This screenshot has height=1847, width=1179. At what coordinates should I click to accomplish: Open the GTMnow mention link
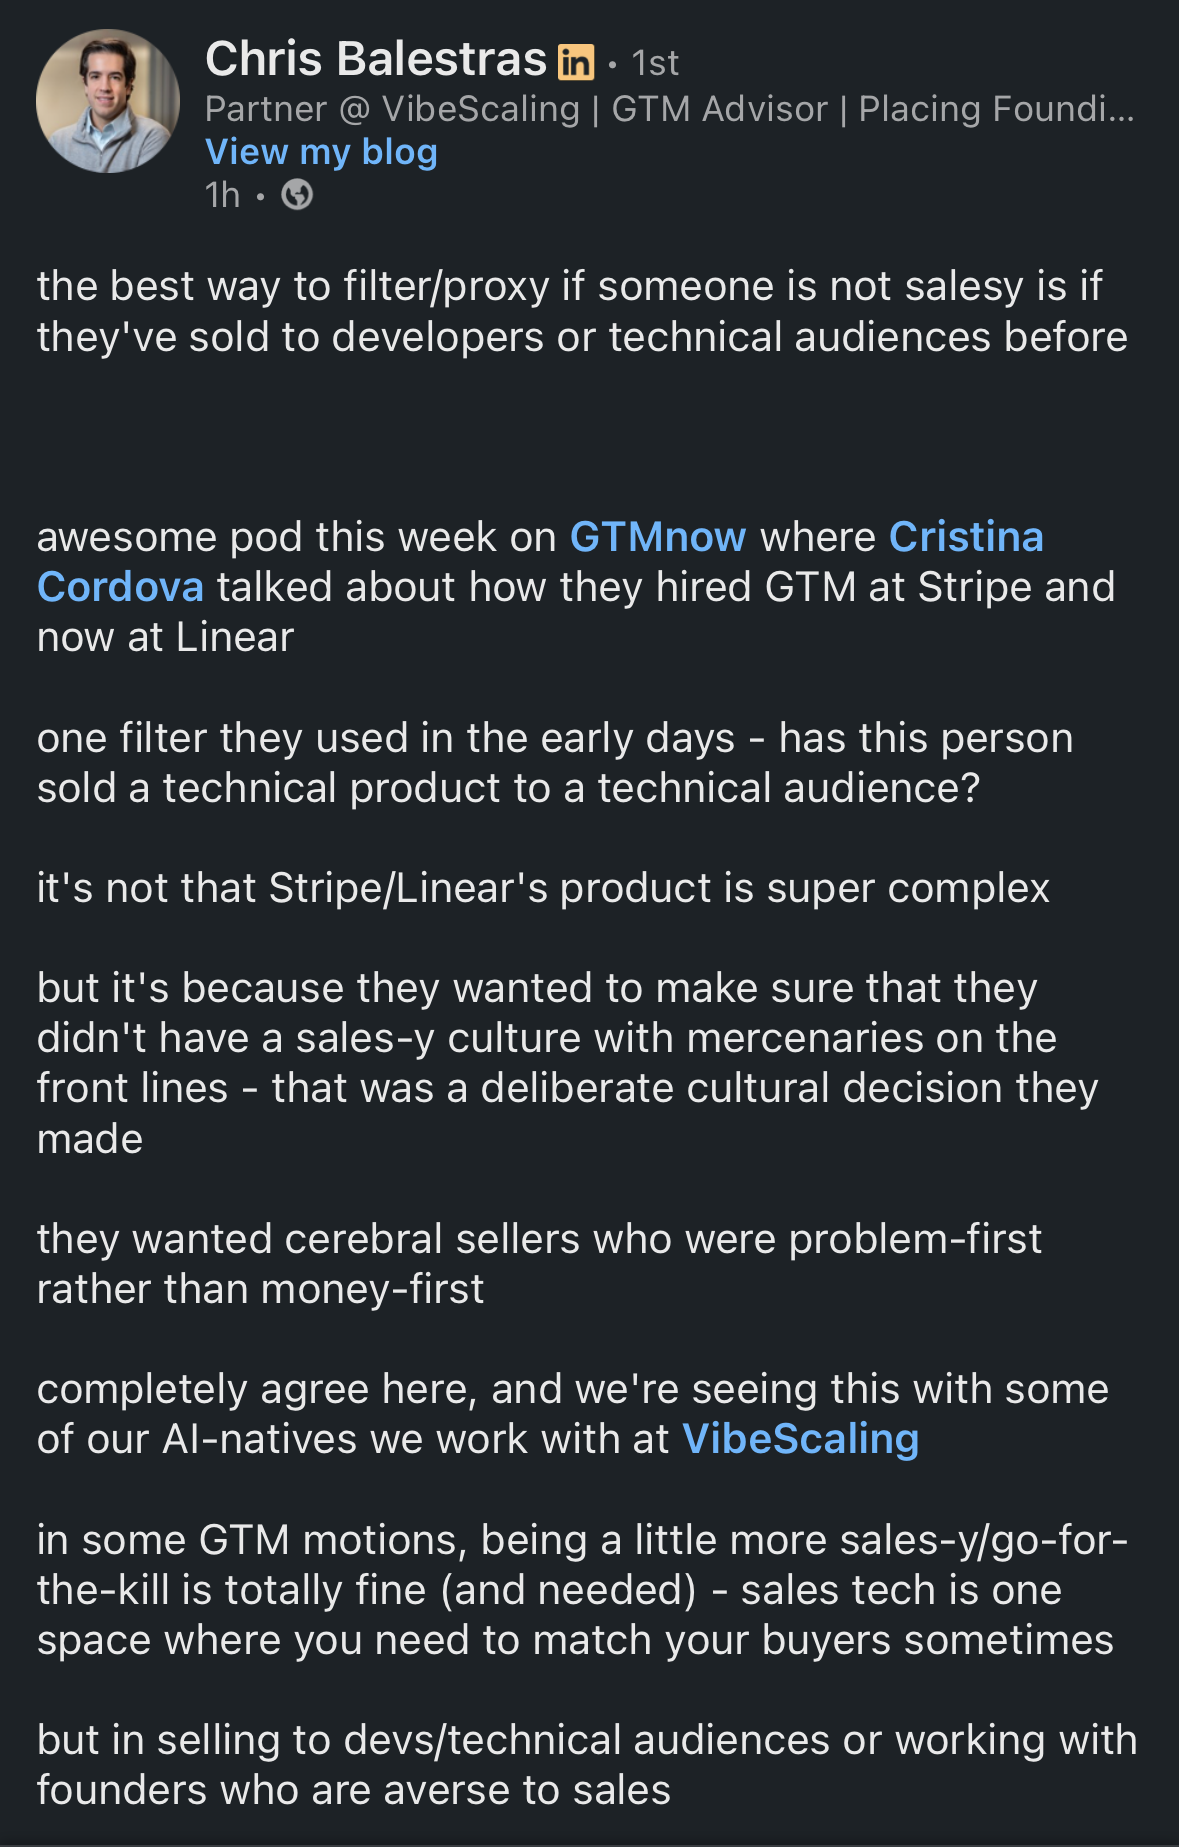coord(658,537)
